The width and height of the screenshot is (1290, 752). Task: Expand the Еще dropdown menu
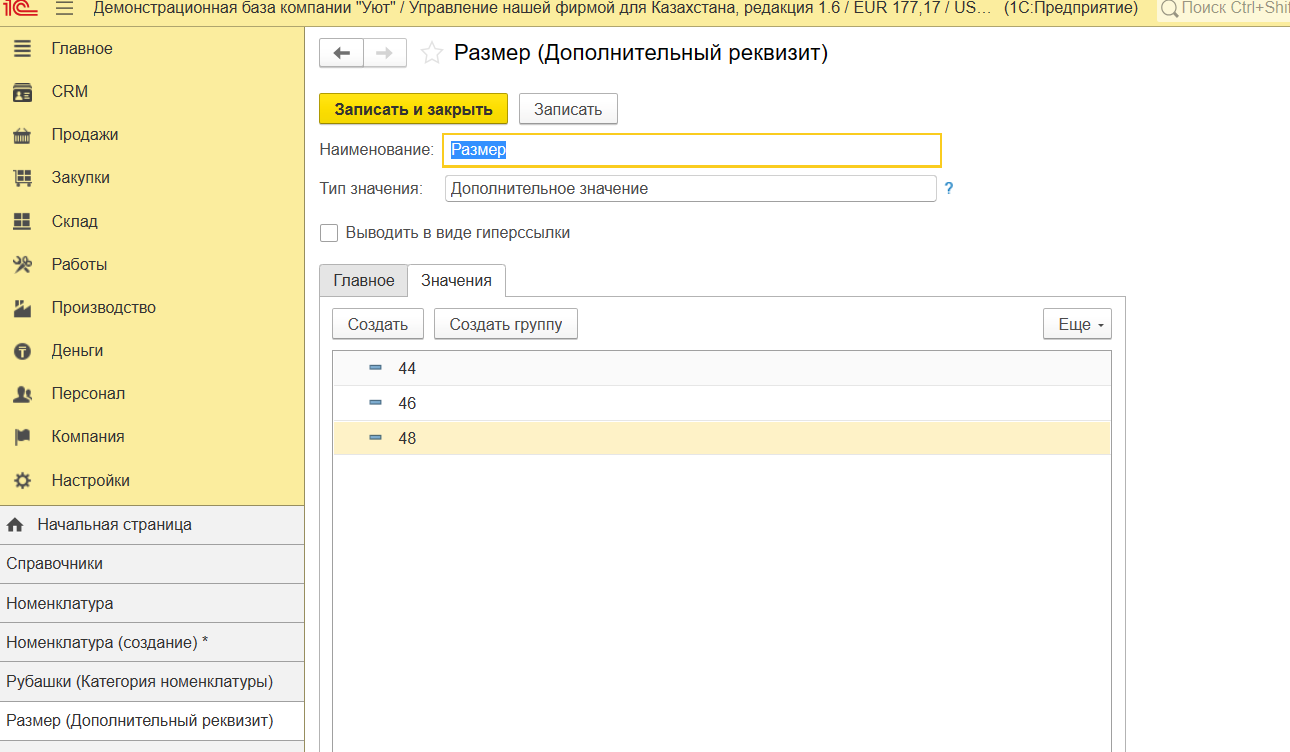click(x=1076, y=324)
